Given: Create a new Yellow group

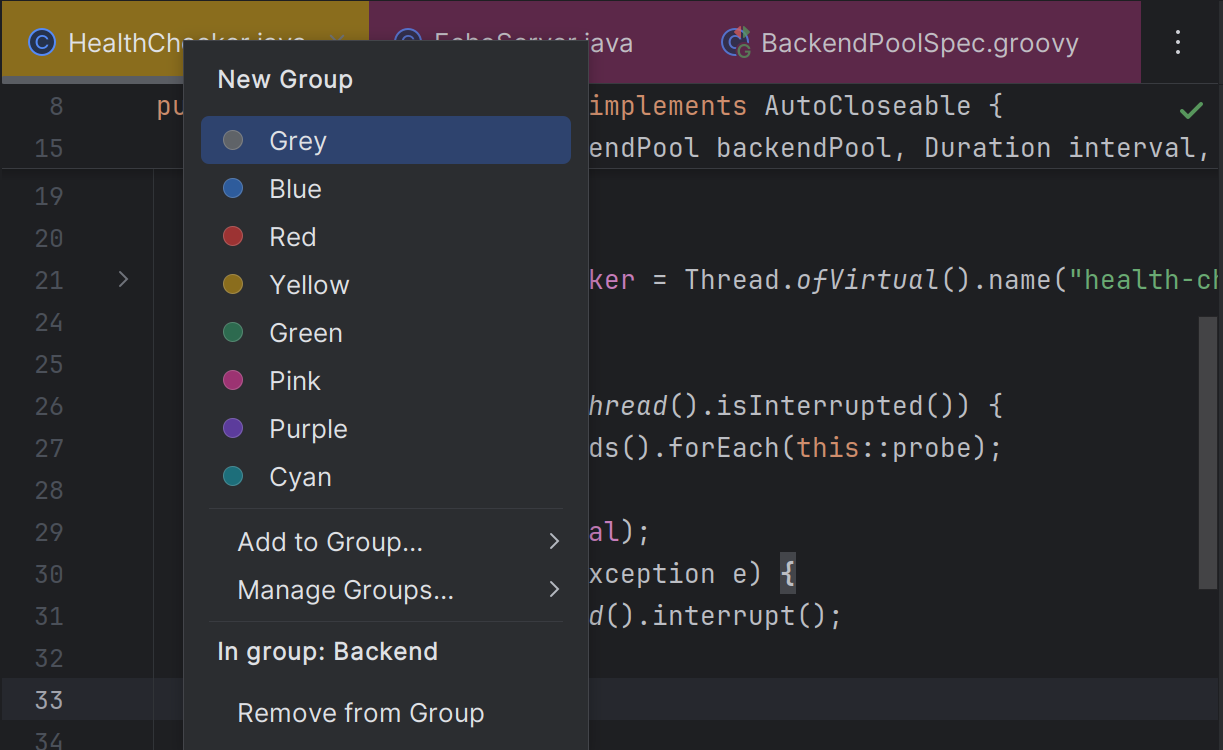Looking at the screenshot, I should (x=386, y=284).
